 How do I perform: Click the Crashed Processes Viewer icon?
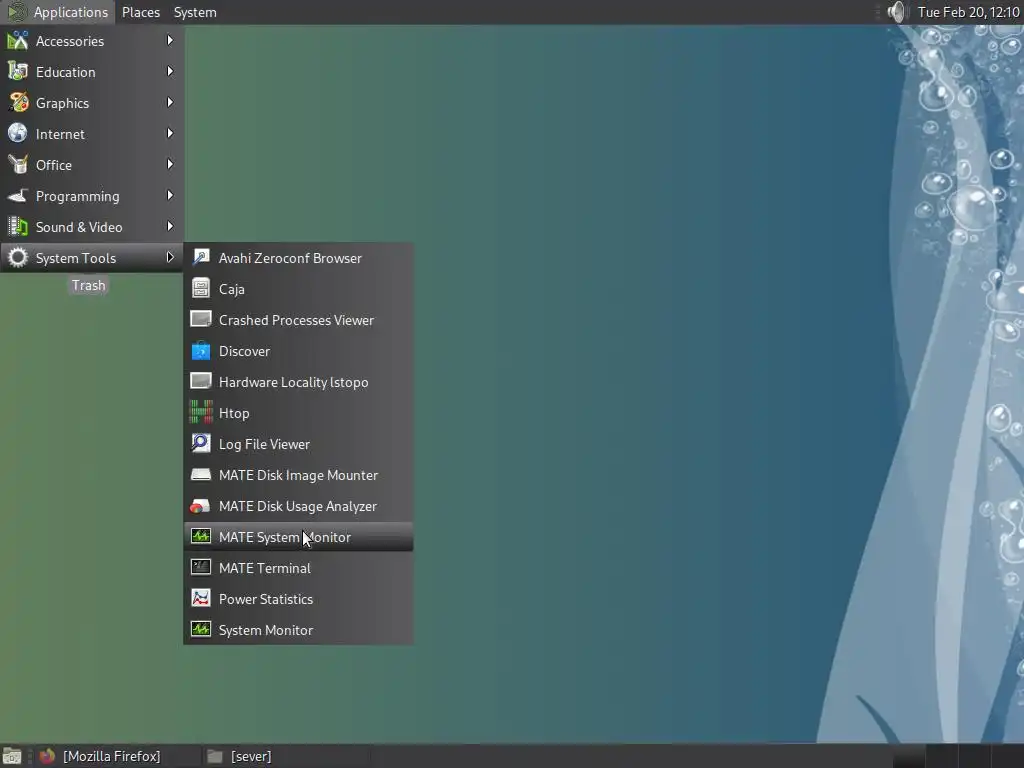point(201,319)
